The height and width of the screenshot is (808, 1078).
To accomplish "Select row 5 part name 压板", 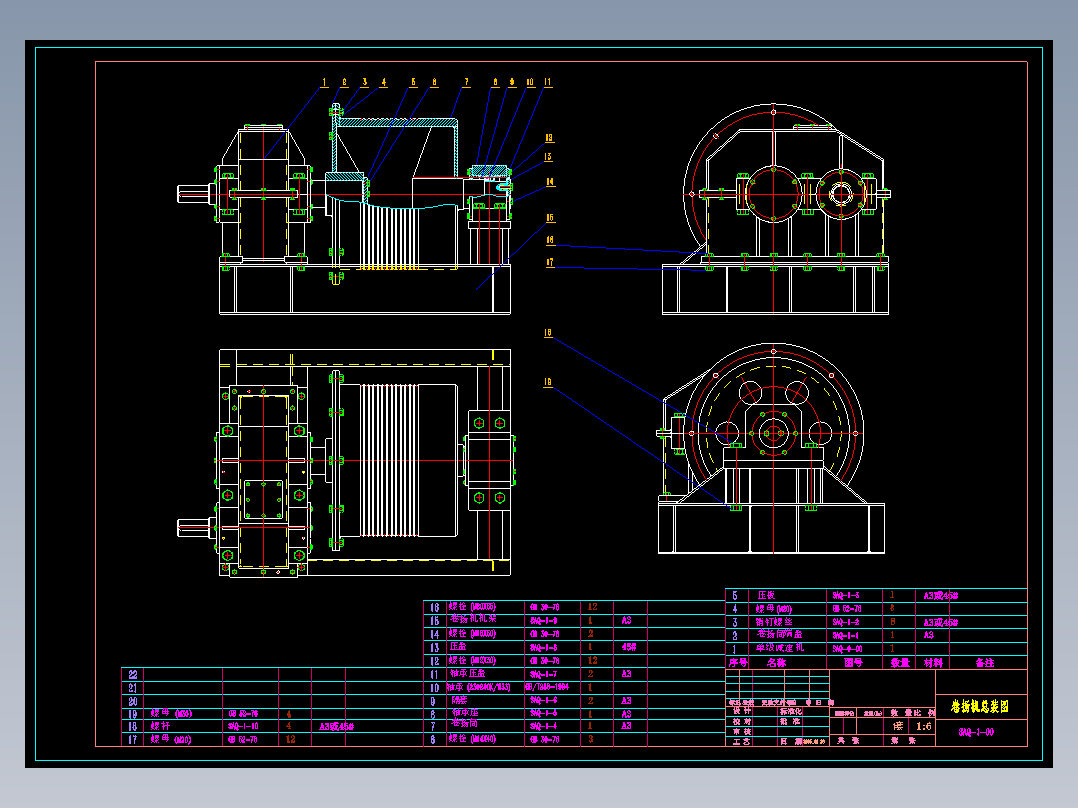I will [x=767, y=596].
